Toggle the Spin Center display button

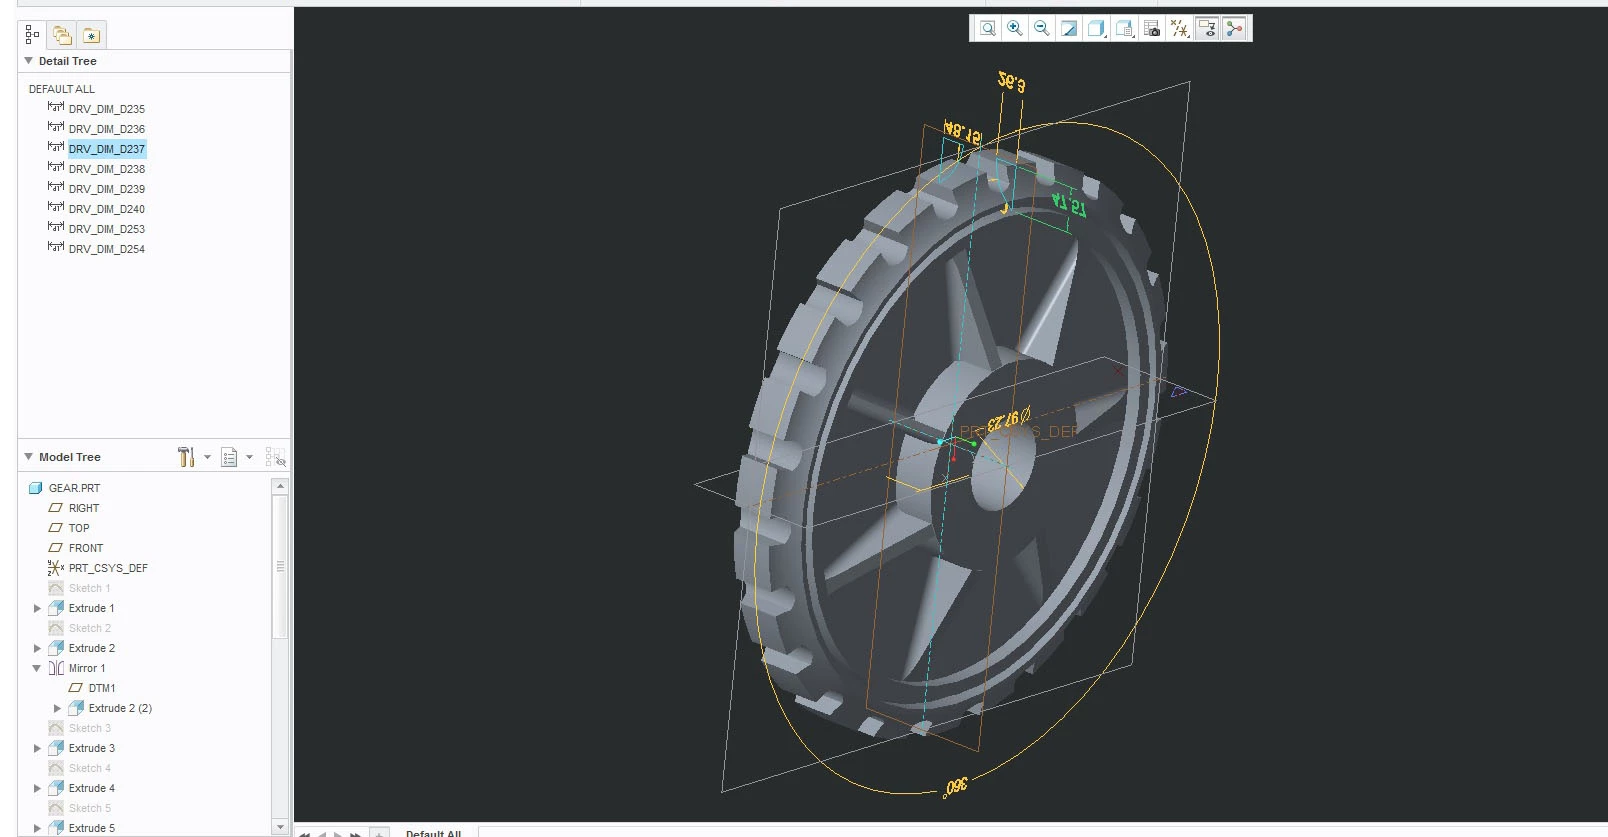pos(1235,28)
